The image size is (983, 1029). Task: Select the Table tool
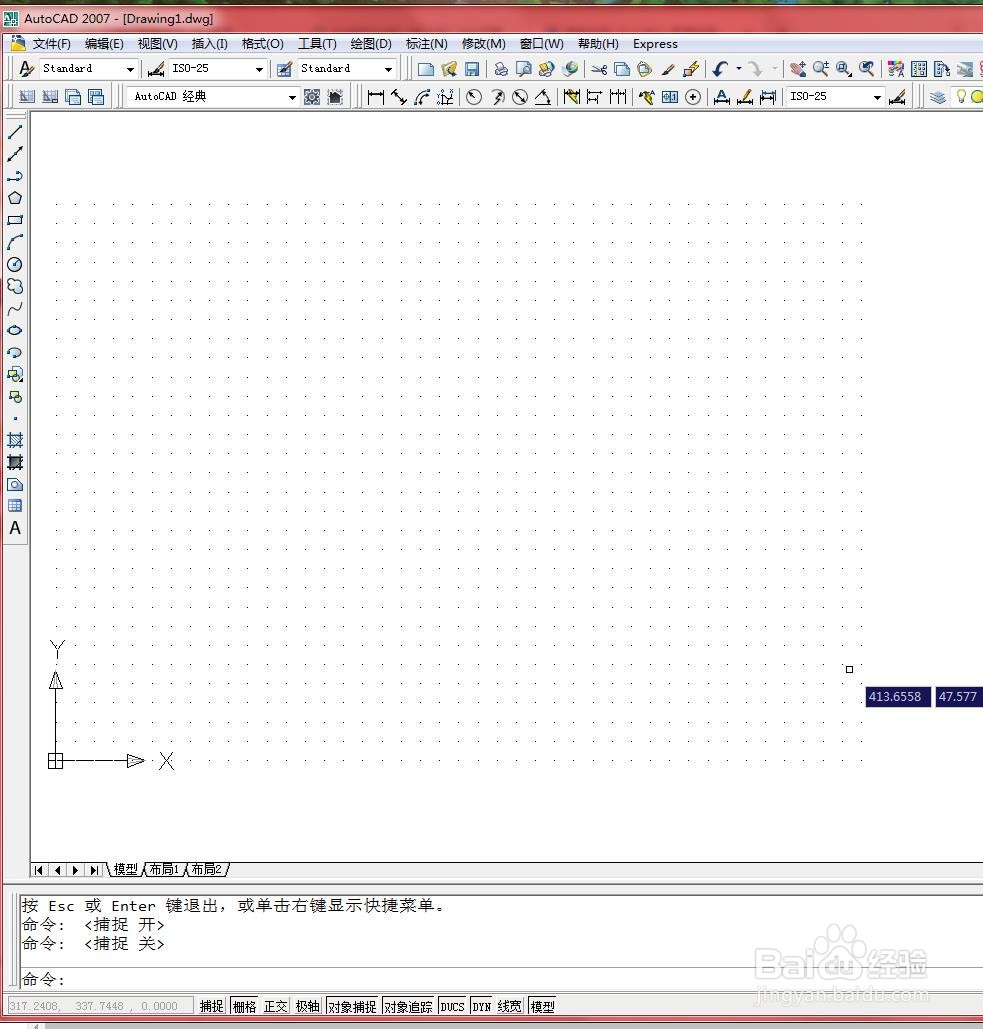click(x=15, y=506)
